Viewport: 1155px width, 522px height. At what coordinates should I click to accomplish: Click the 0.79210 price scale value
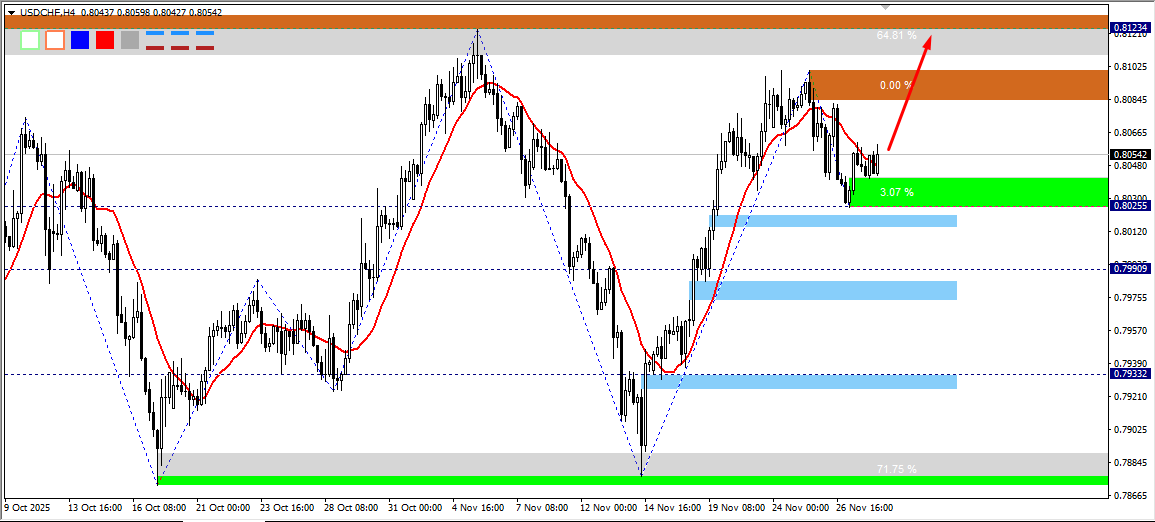(x=1132, y=397)
